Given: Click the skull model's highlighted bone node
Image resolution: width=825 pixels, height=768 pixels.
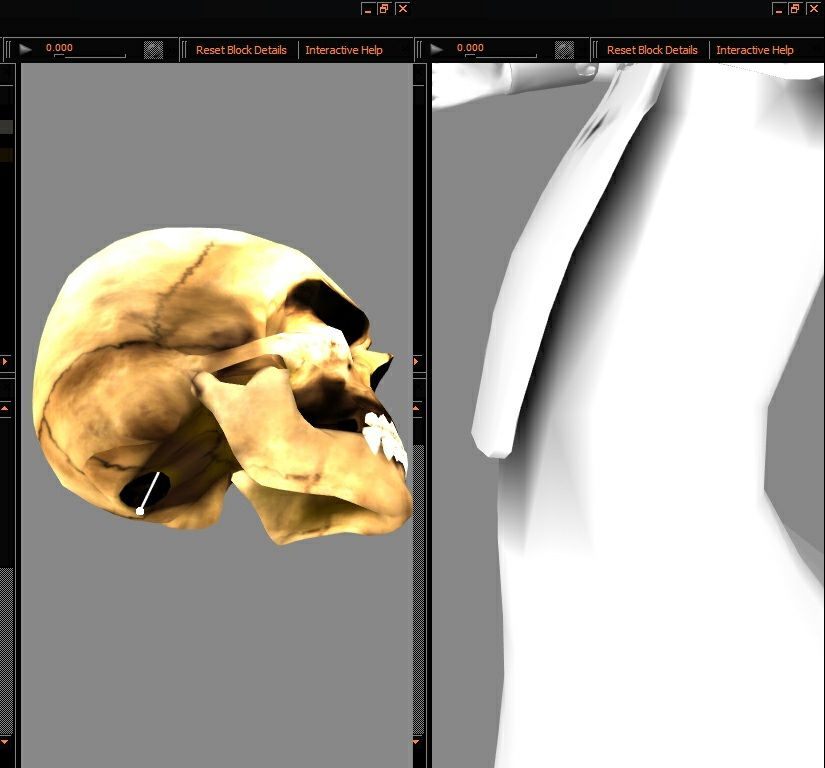Looking at the screenshot, I should (140, 511).
